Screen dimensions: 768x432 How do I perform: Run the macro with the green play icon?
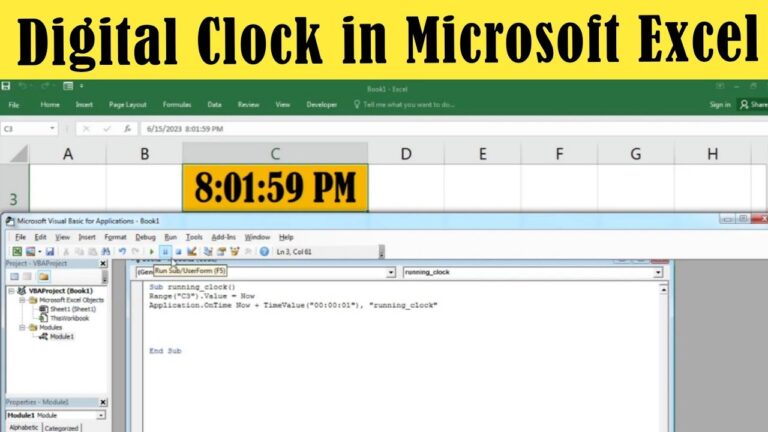151,252
